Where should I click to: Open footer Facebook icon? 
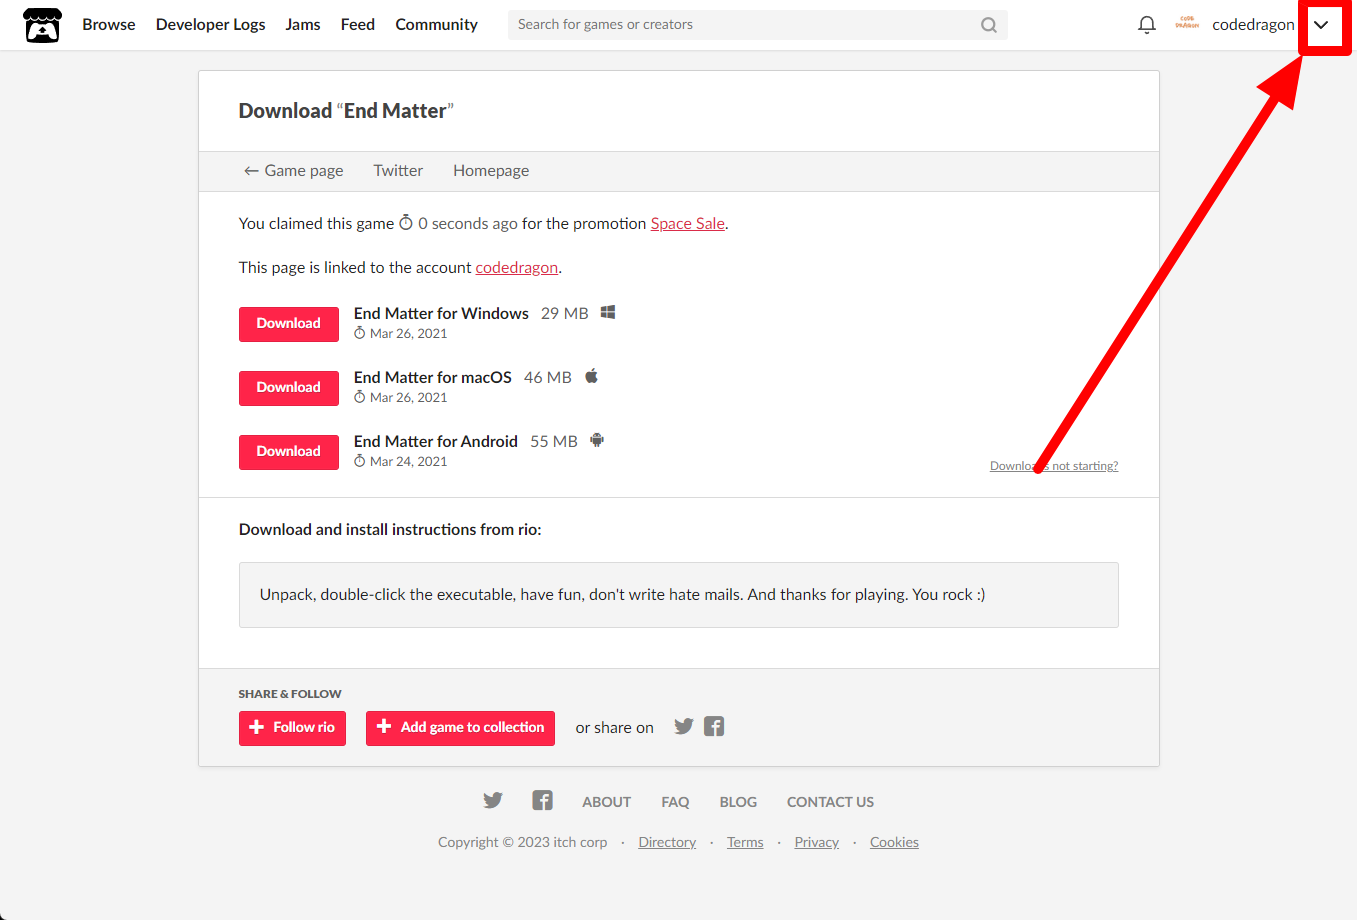(x=542, y=801)
